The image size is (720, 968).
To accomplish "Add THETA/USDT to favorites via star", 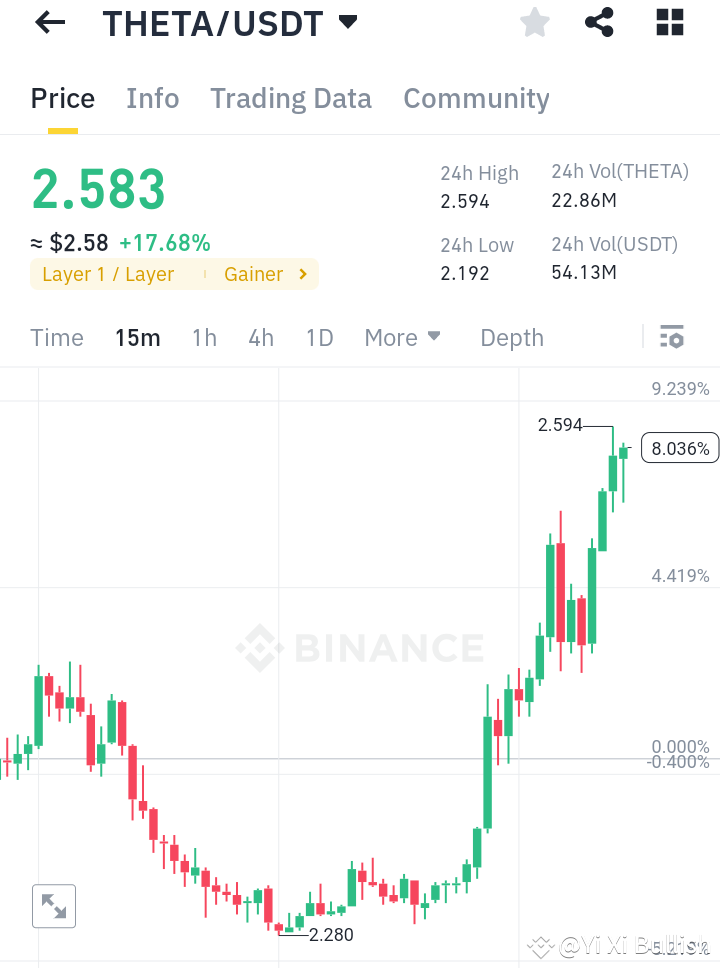I will 534,22.
